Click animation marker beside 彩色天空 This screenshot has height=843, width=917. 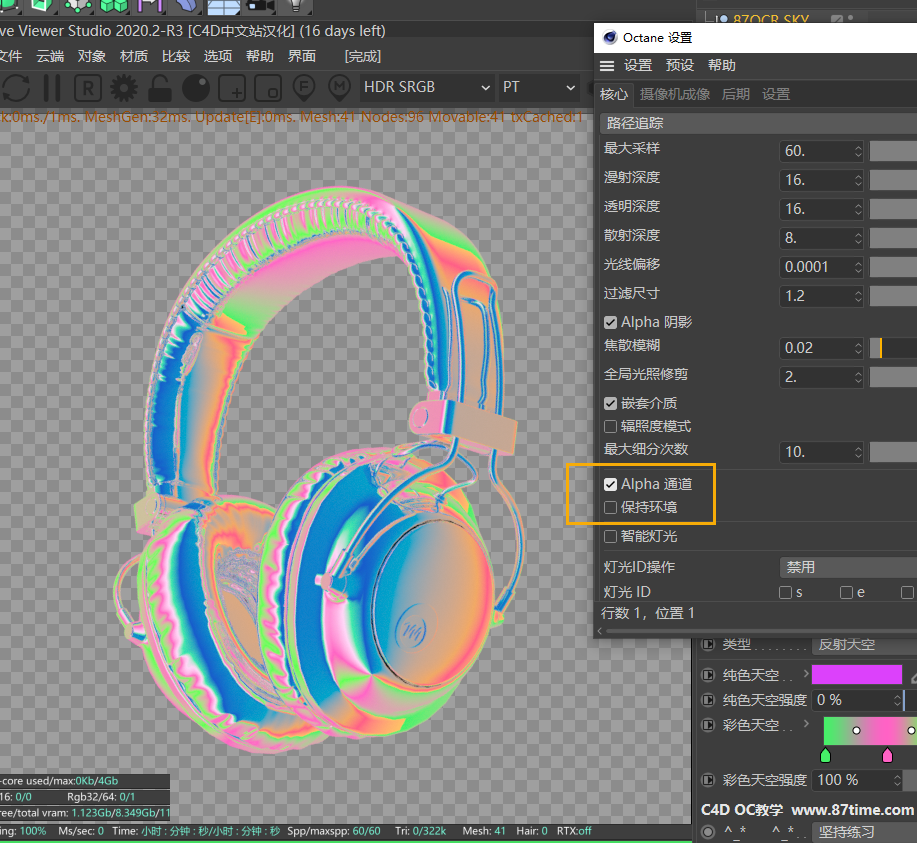click(708, 725)
